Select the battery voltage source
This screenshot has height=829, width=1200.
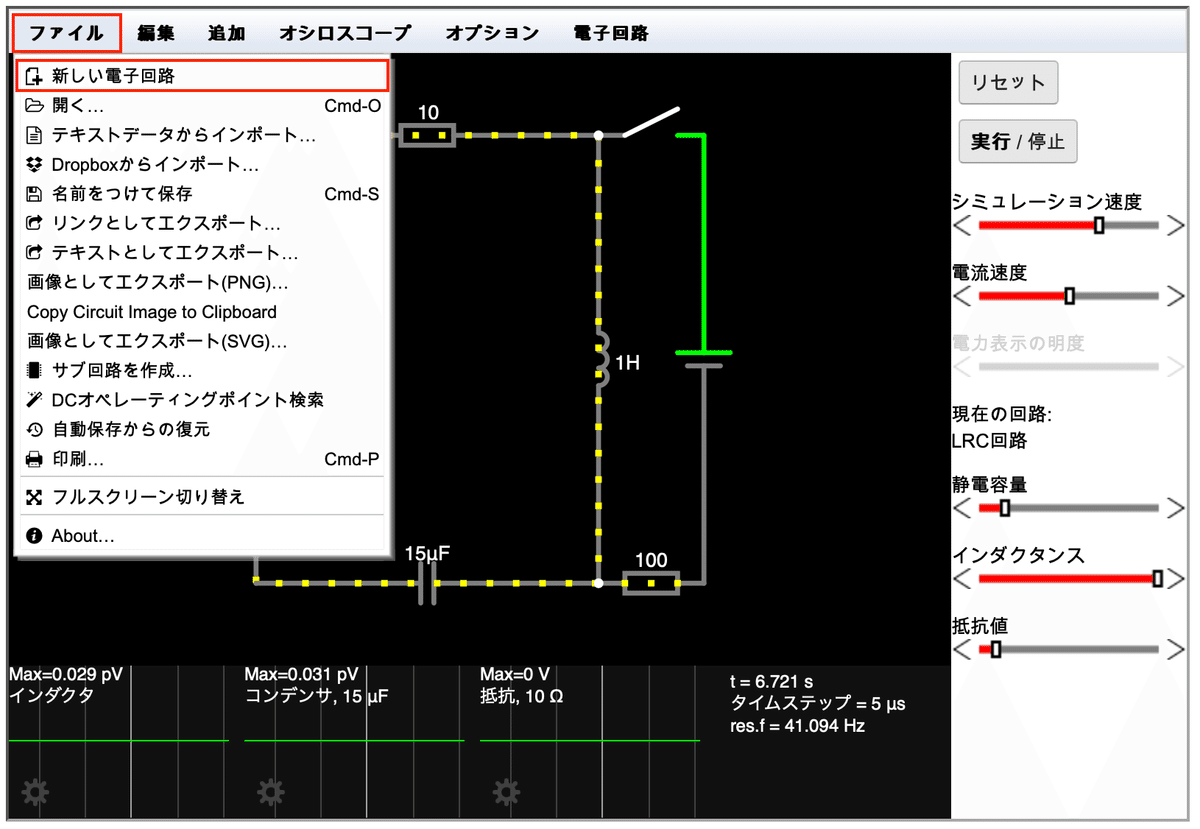pyautogui.click(x=704, y=358)
